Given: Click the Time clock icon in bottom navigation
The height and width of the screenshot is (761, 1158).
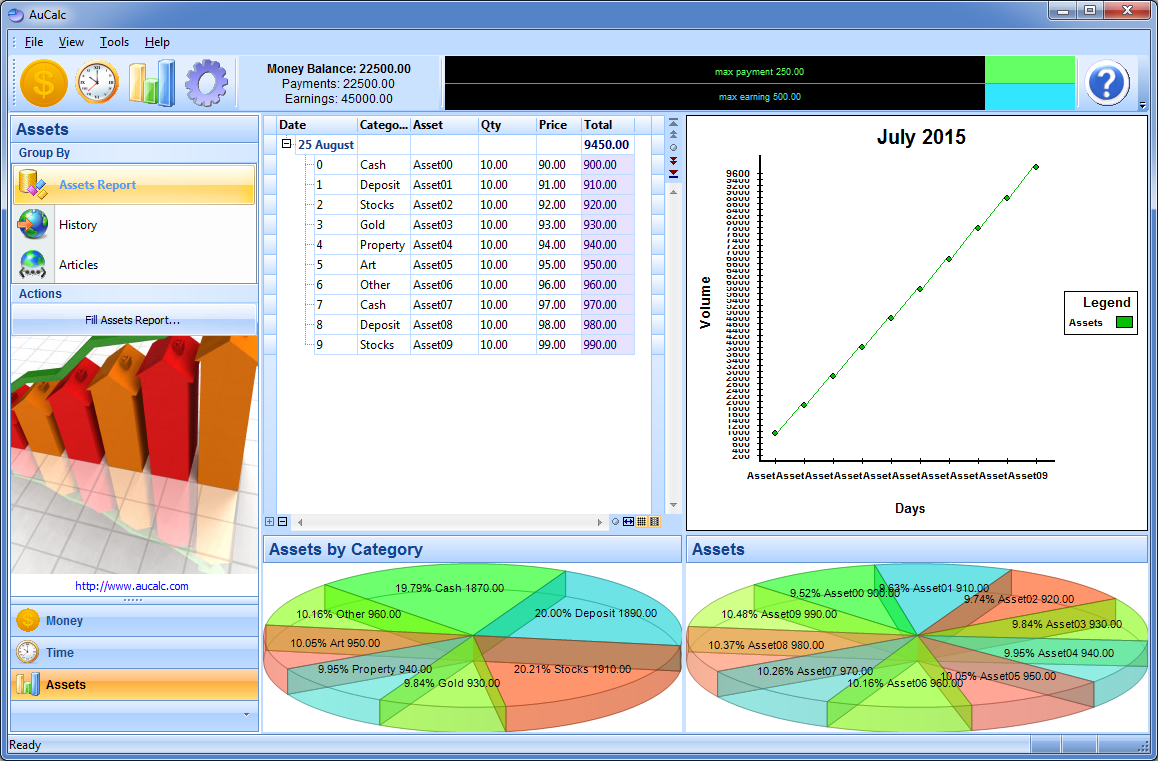Looking at the screenshot, I should point(27,652).
